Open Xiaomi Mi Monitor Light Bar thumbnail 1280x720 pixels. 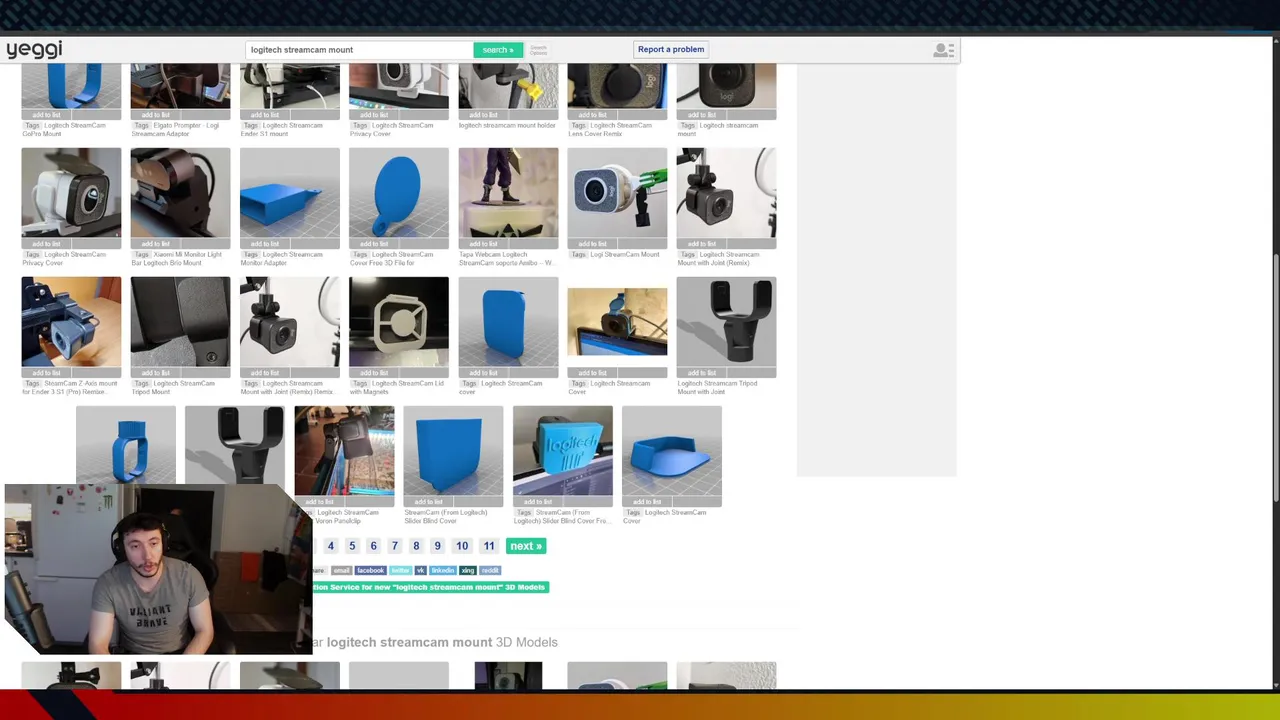(180, 193)
